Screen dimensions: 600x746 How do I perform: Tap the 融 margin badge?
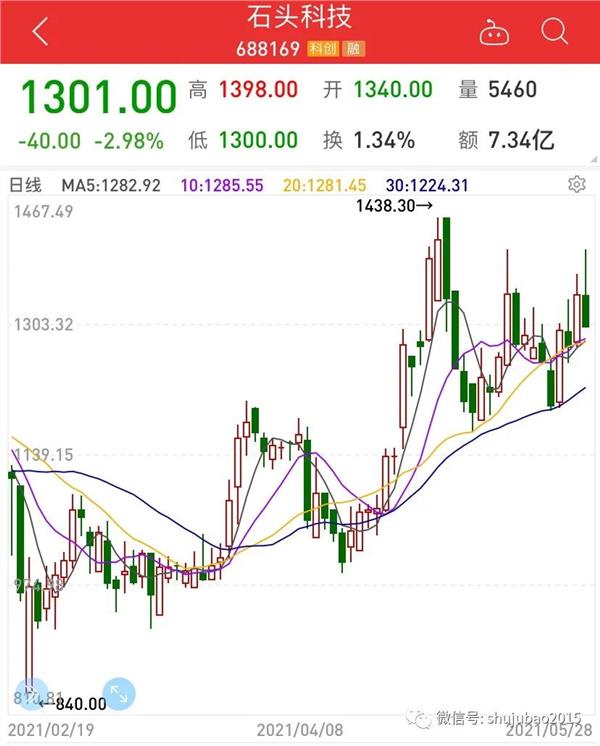pos(351,48)
